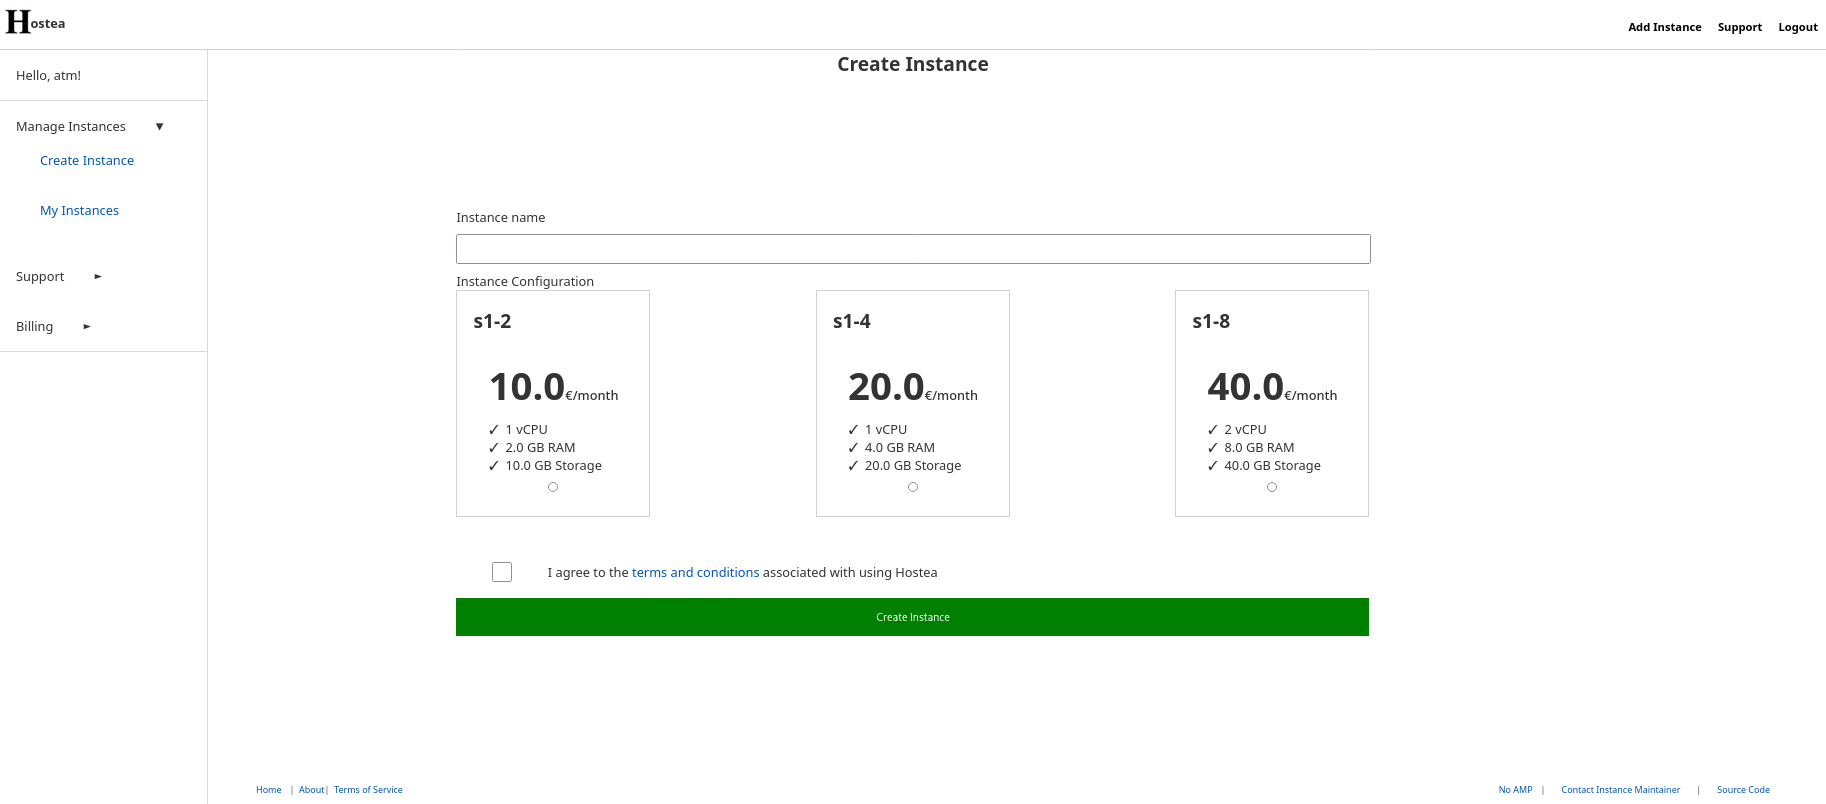Open the No AMP footer link

coord(1515,790)
